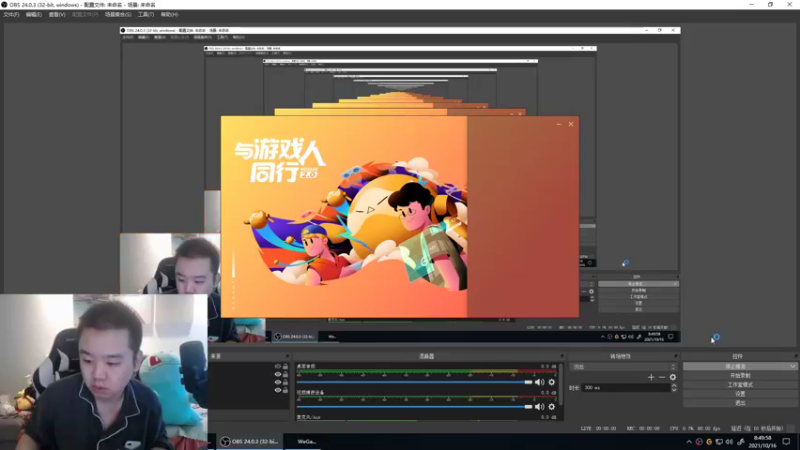
Task: Hide the third source with eye icon
Action: click(x=278, y=382)
